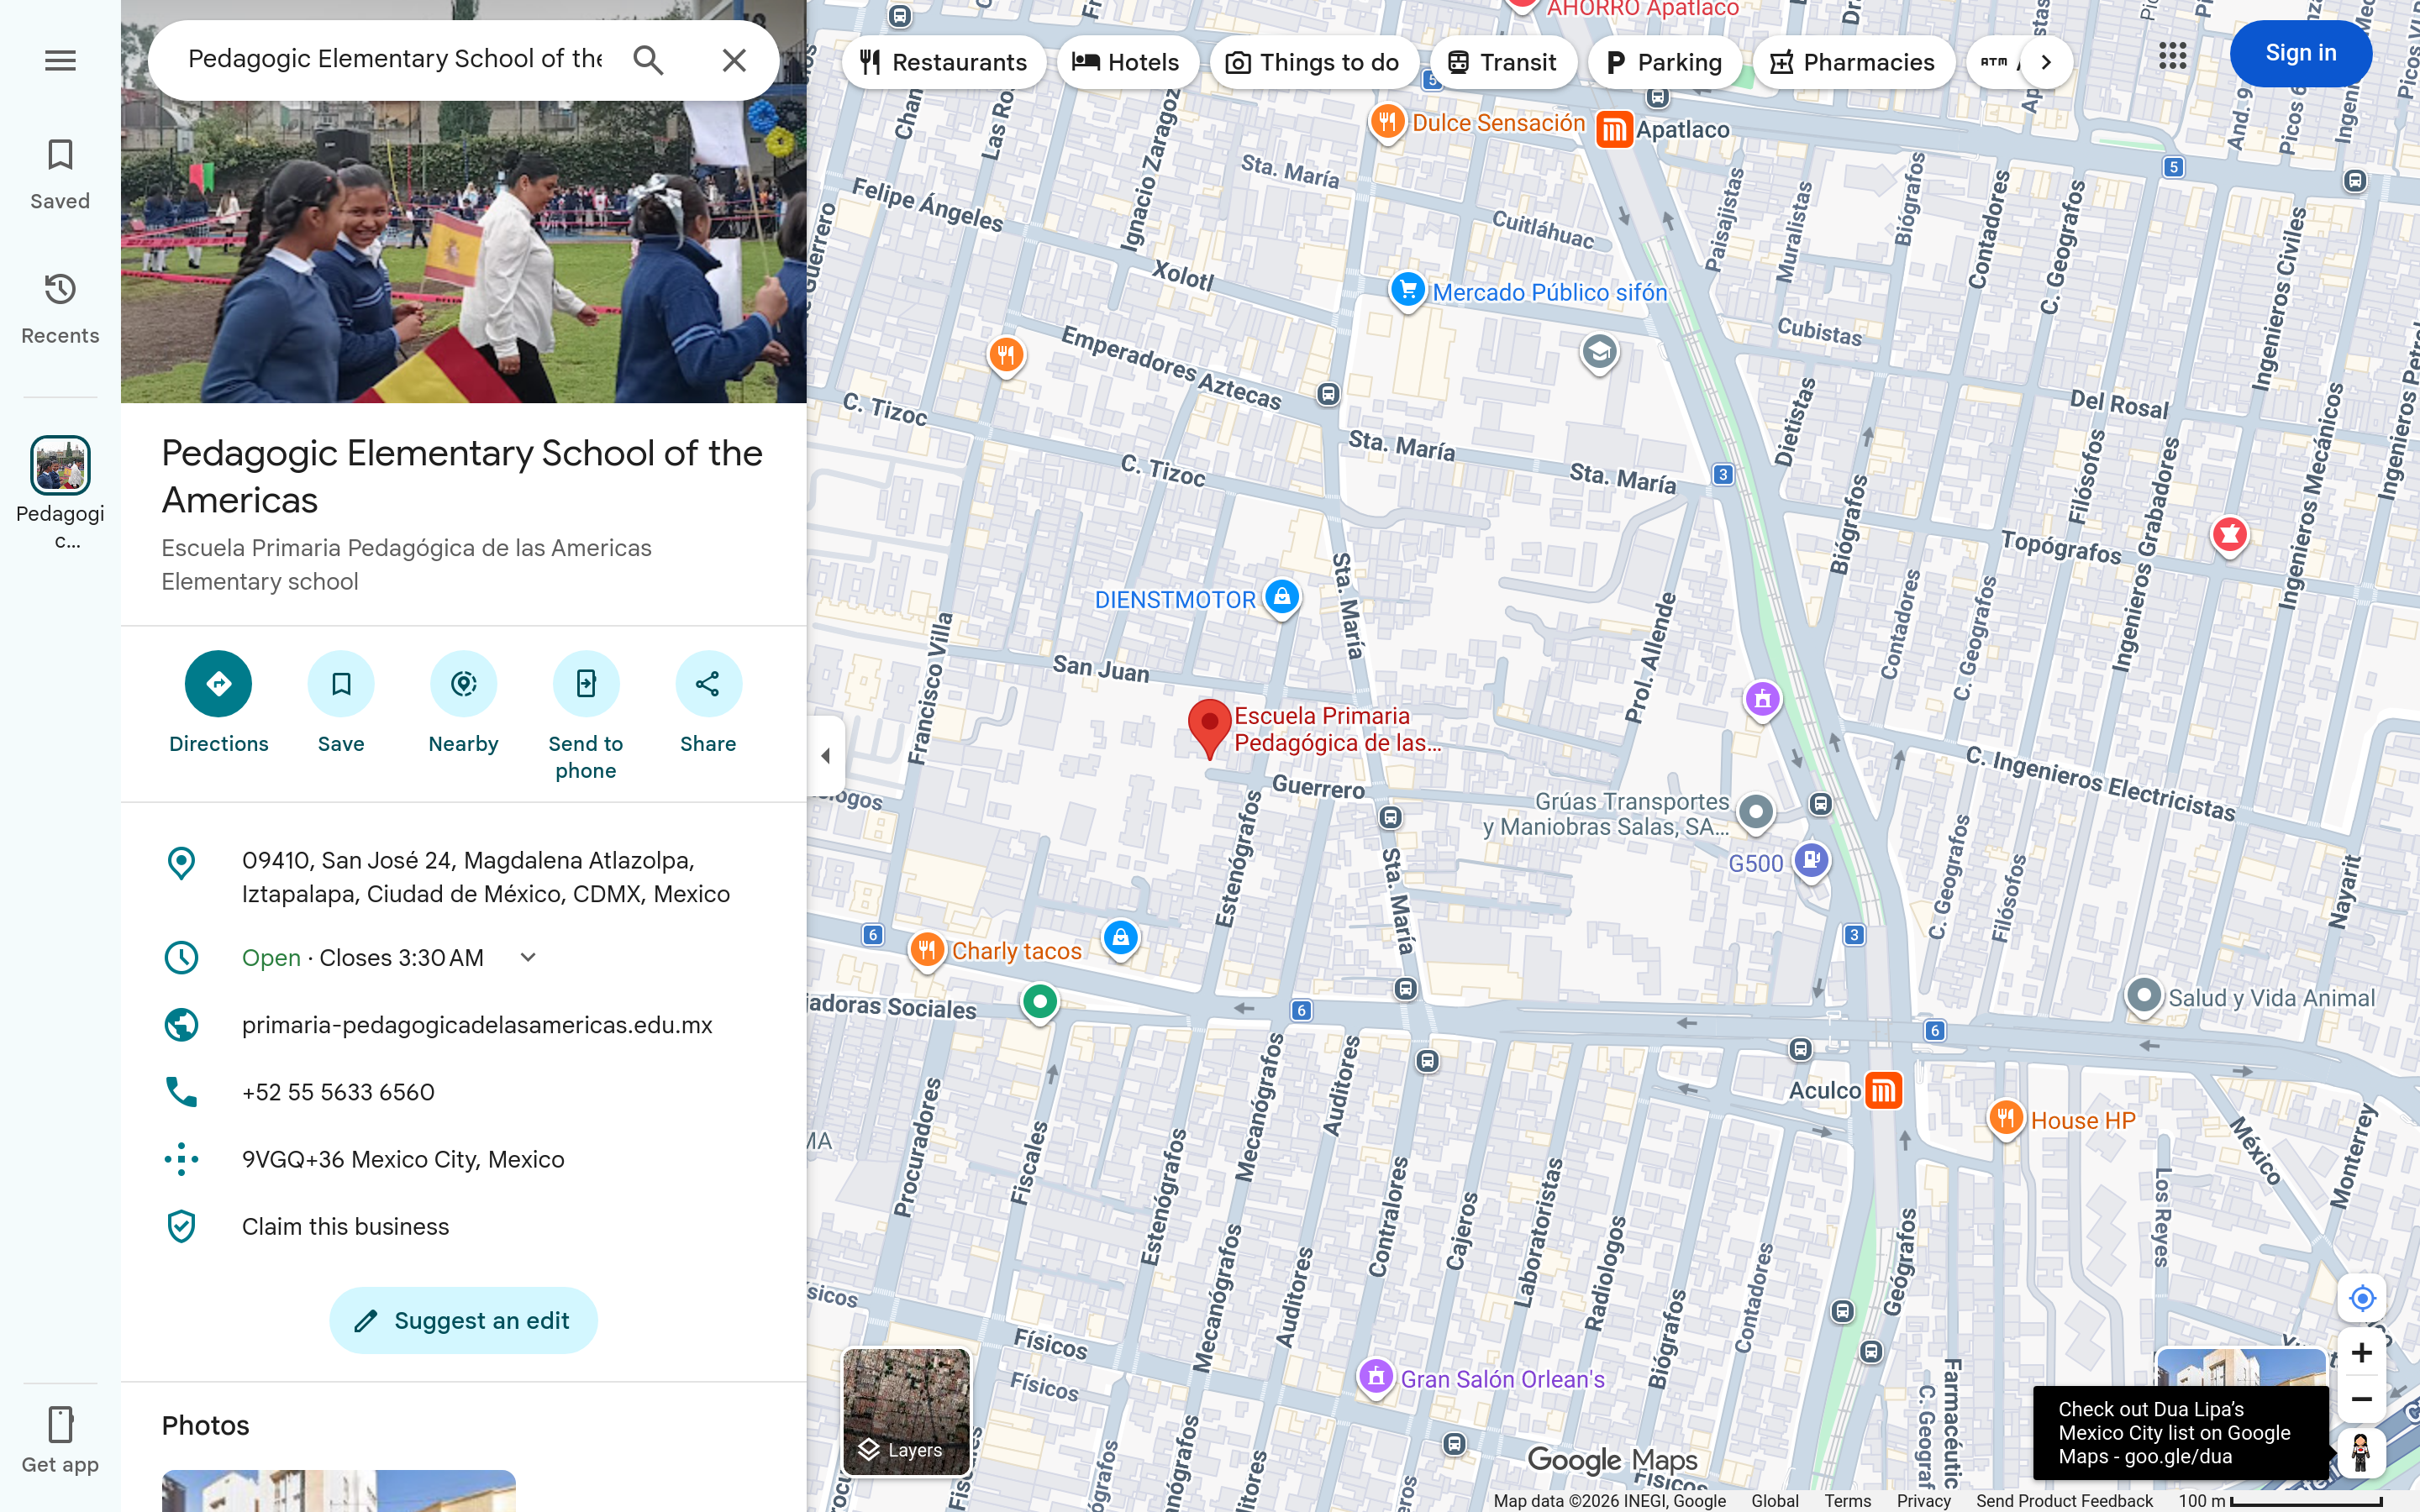Show more category chips arrow

pyautogui.click(x=2046, y=62)
